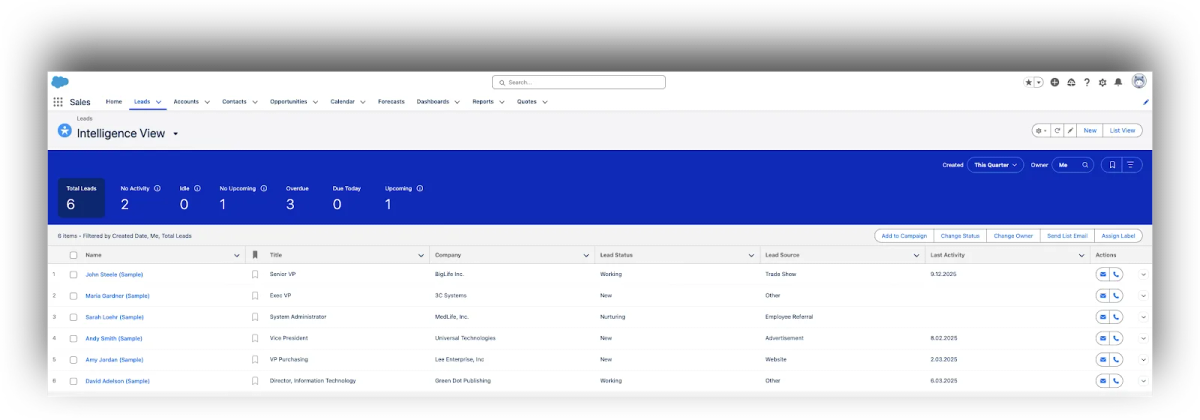Select the Overdue metric tile
The image size is (1200, 420).
297,199
